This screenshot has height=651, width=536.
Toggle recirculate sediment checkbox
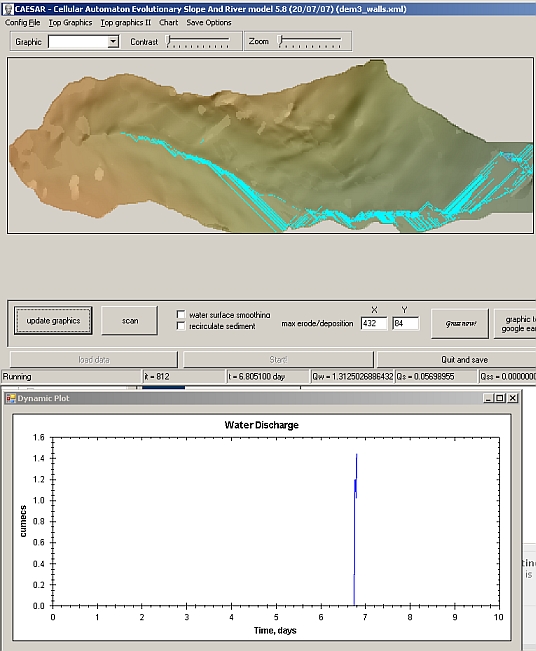coord(181,326)
